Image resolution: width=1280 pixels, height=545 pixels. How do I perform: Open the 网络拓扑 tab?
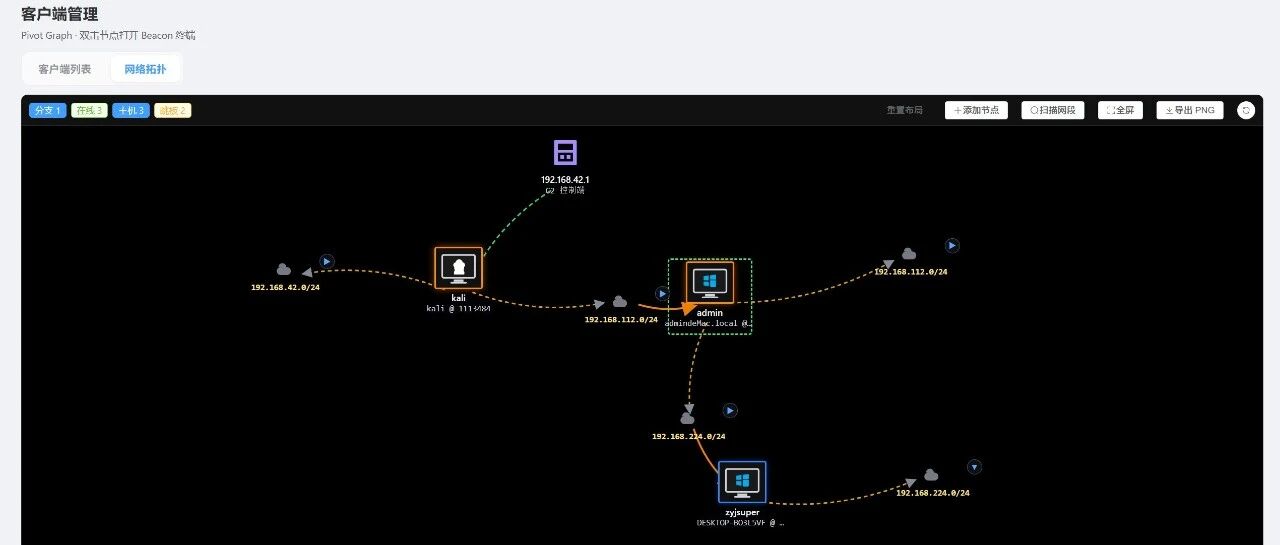tap(145, 69)
